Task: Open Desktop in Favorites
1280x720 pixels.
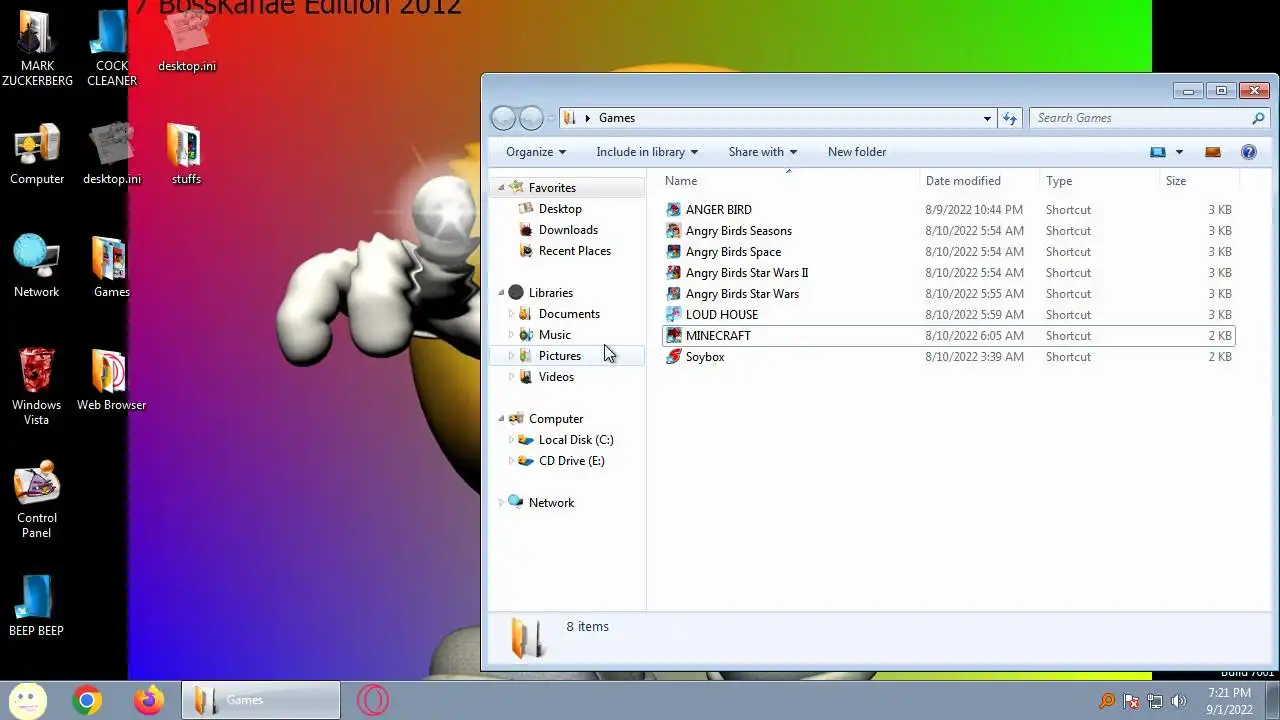Action: coord(560,209)
